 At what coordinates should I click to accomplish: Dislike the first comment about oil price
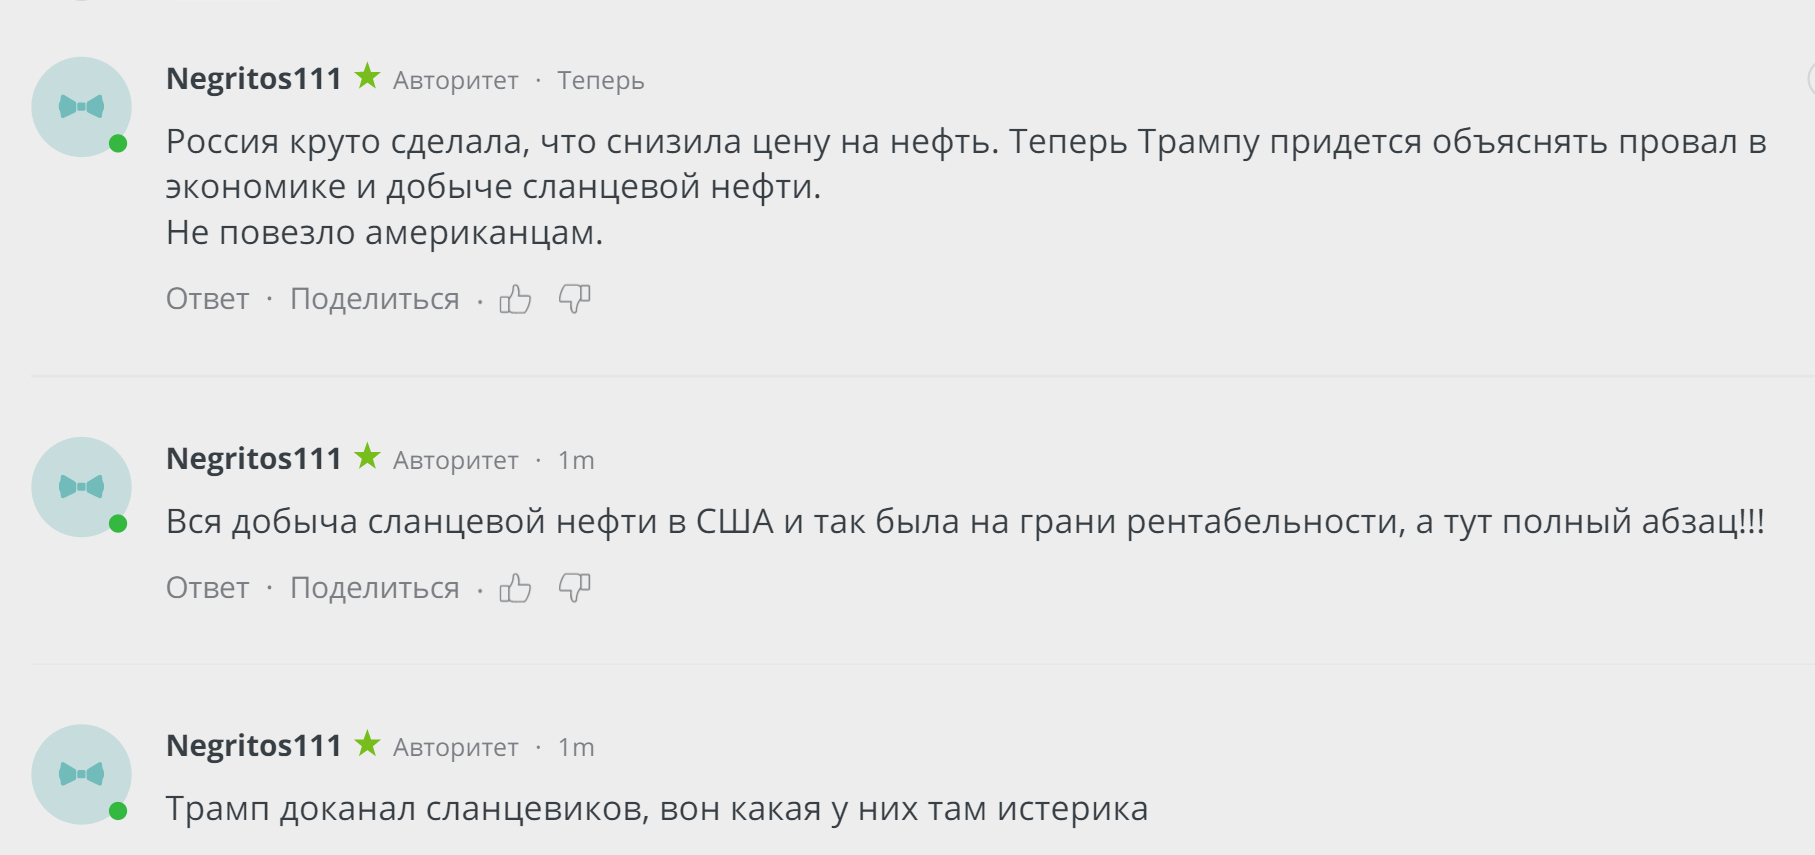coord(574,299)
